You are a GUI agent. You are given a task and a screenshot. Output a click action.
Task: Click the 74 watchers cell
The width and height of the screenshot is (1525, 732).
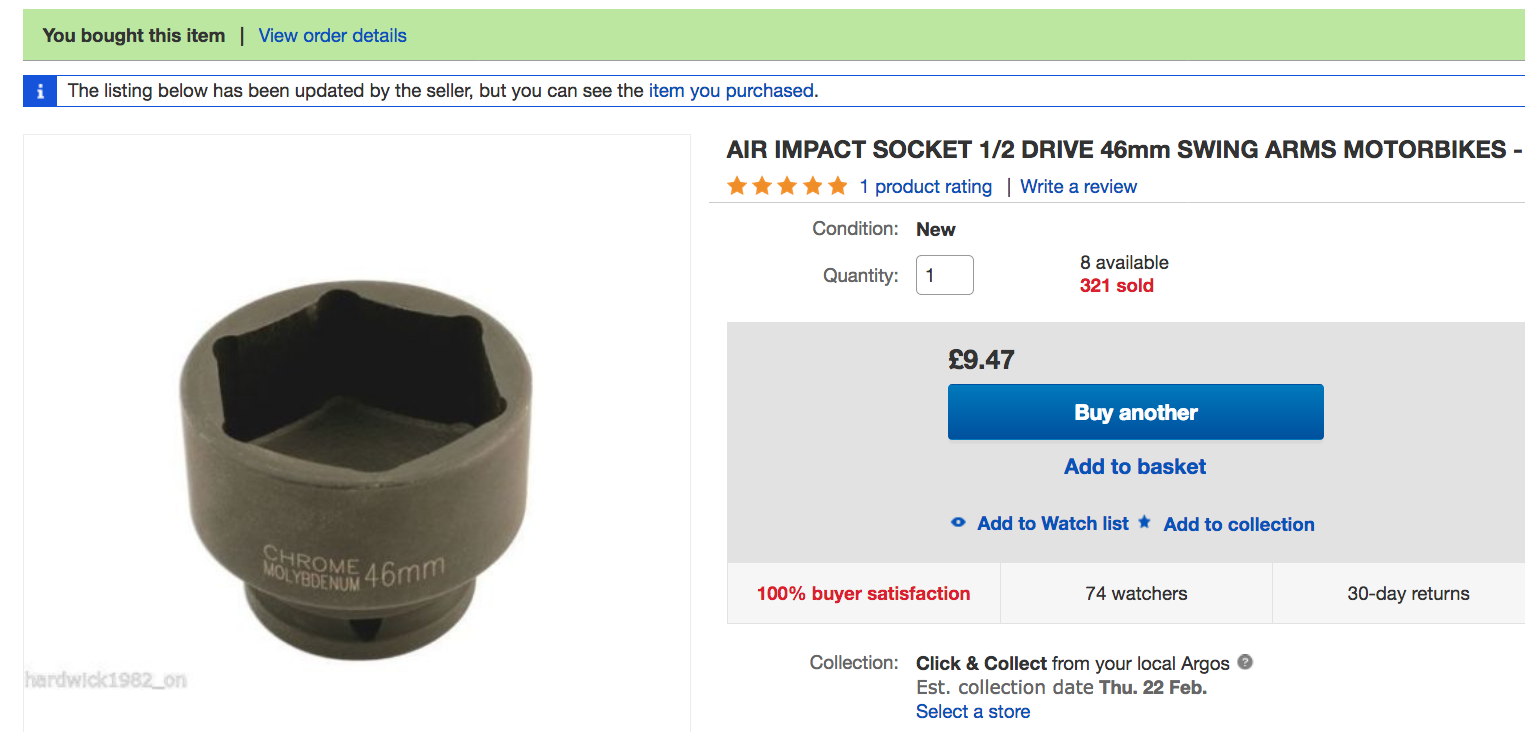1136,594
